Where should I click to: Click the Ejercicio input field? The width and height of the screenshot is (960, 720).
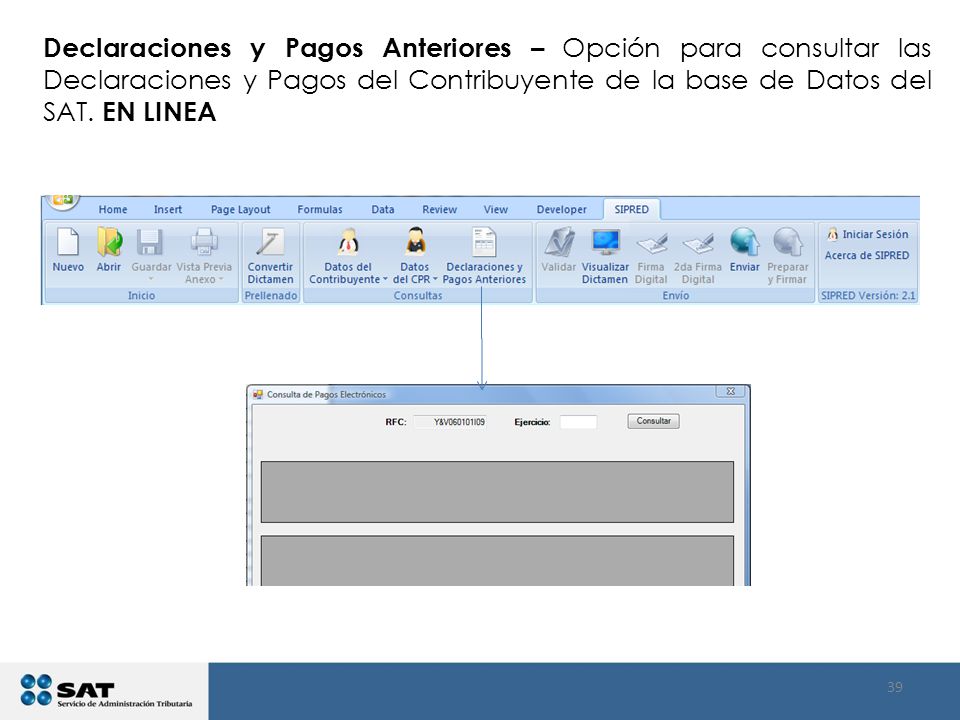578,422
